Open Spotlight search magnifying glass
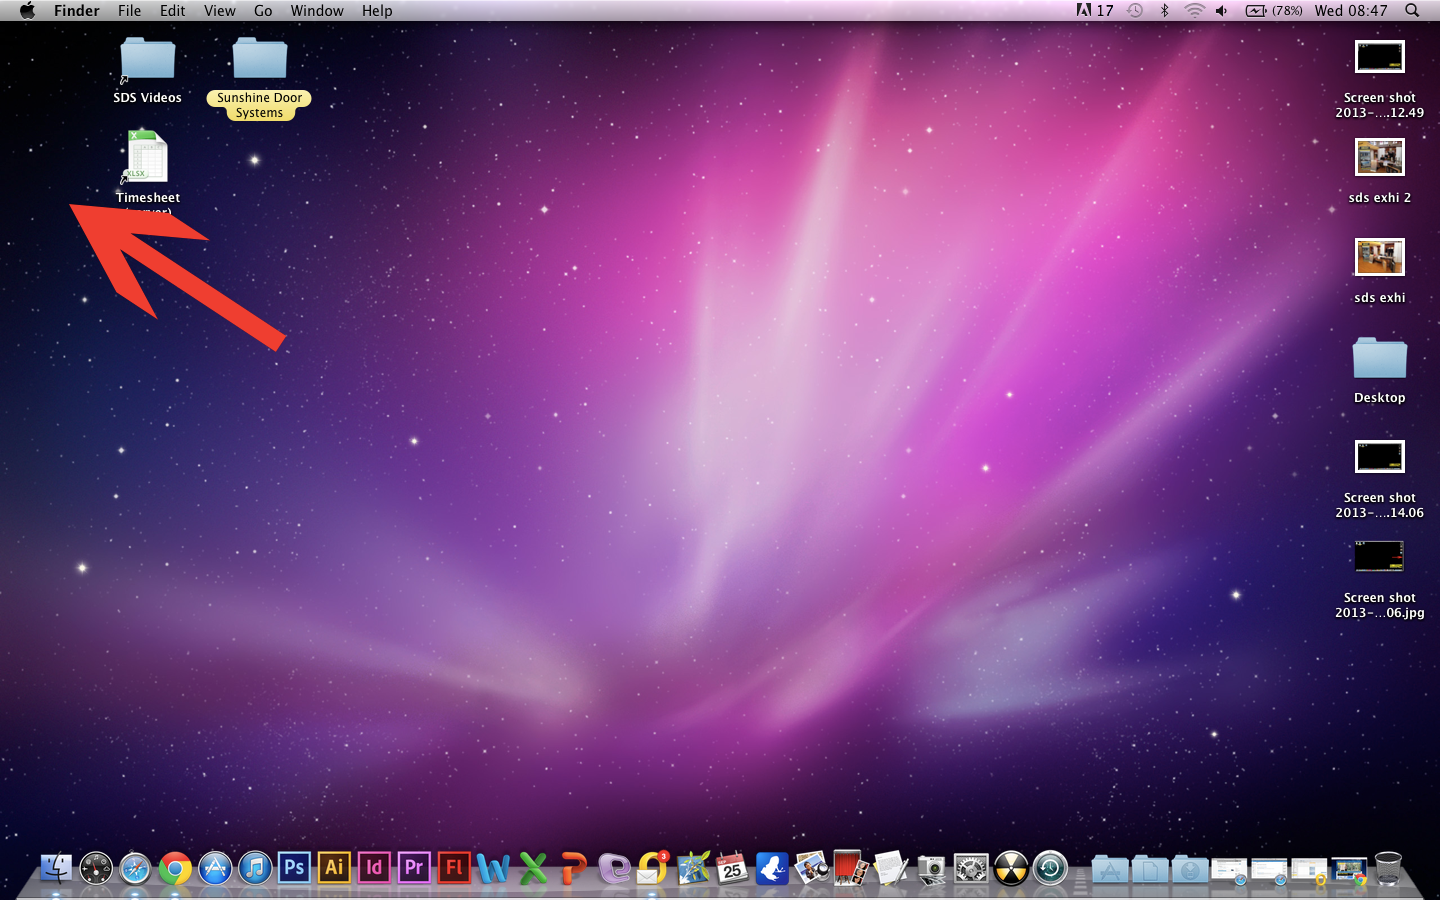The image size is (1440, 900). pos(1412,11)
